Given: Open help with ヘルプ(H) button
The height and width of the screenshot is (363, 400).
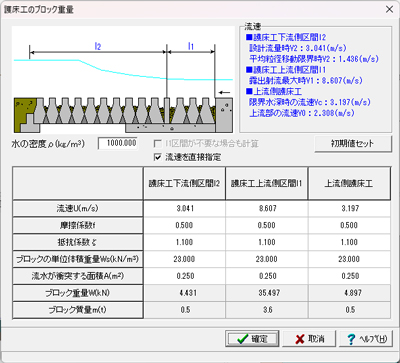Looking at the screenshot, I should [x=366, y=339].
